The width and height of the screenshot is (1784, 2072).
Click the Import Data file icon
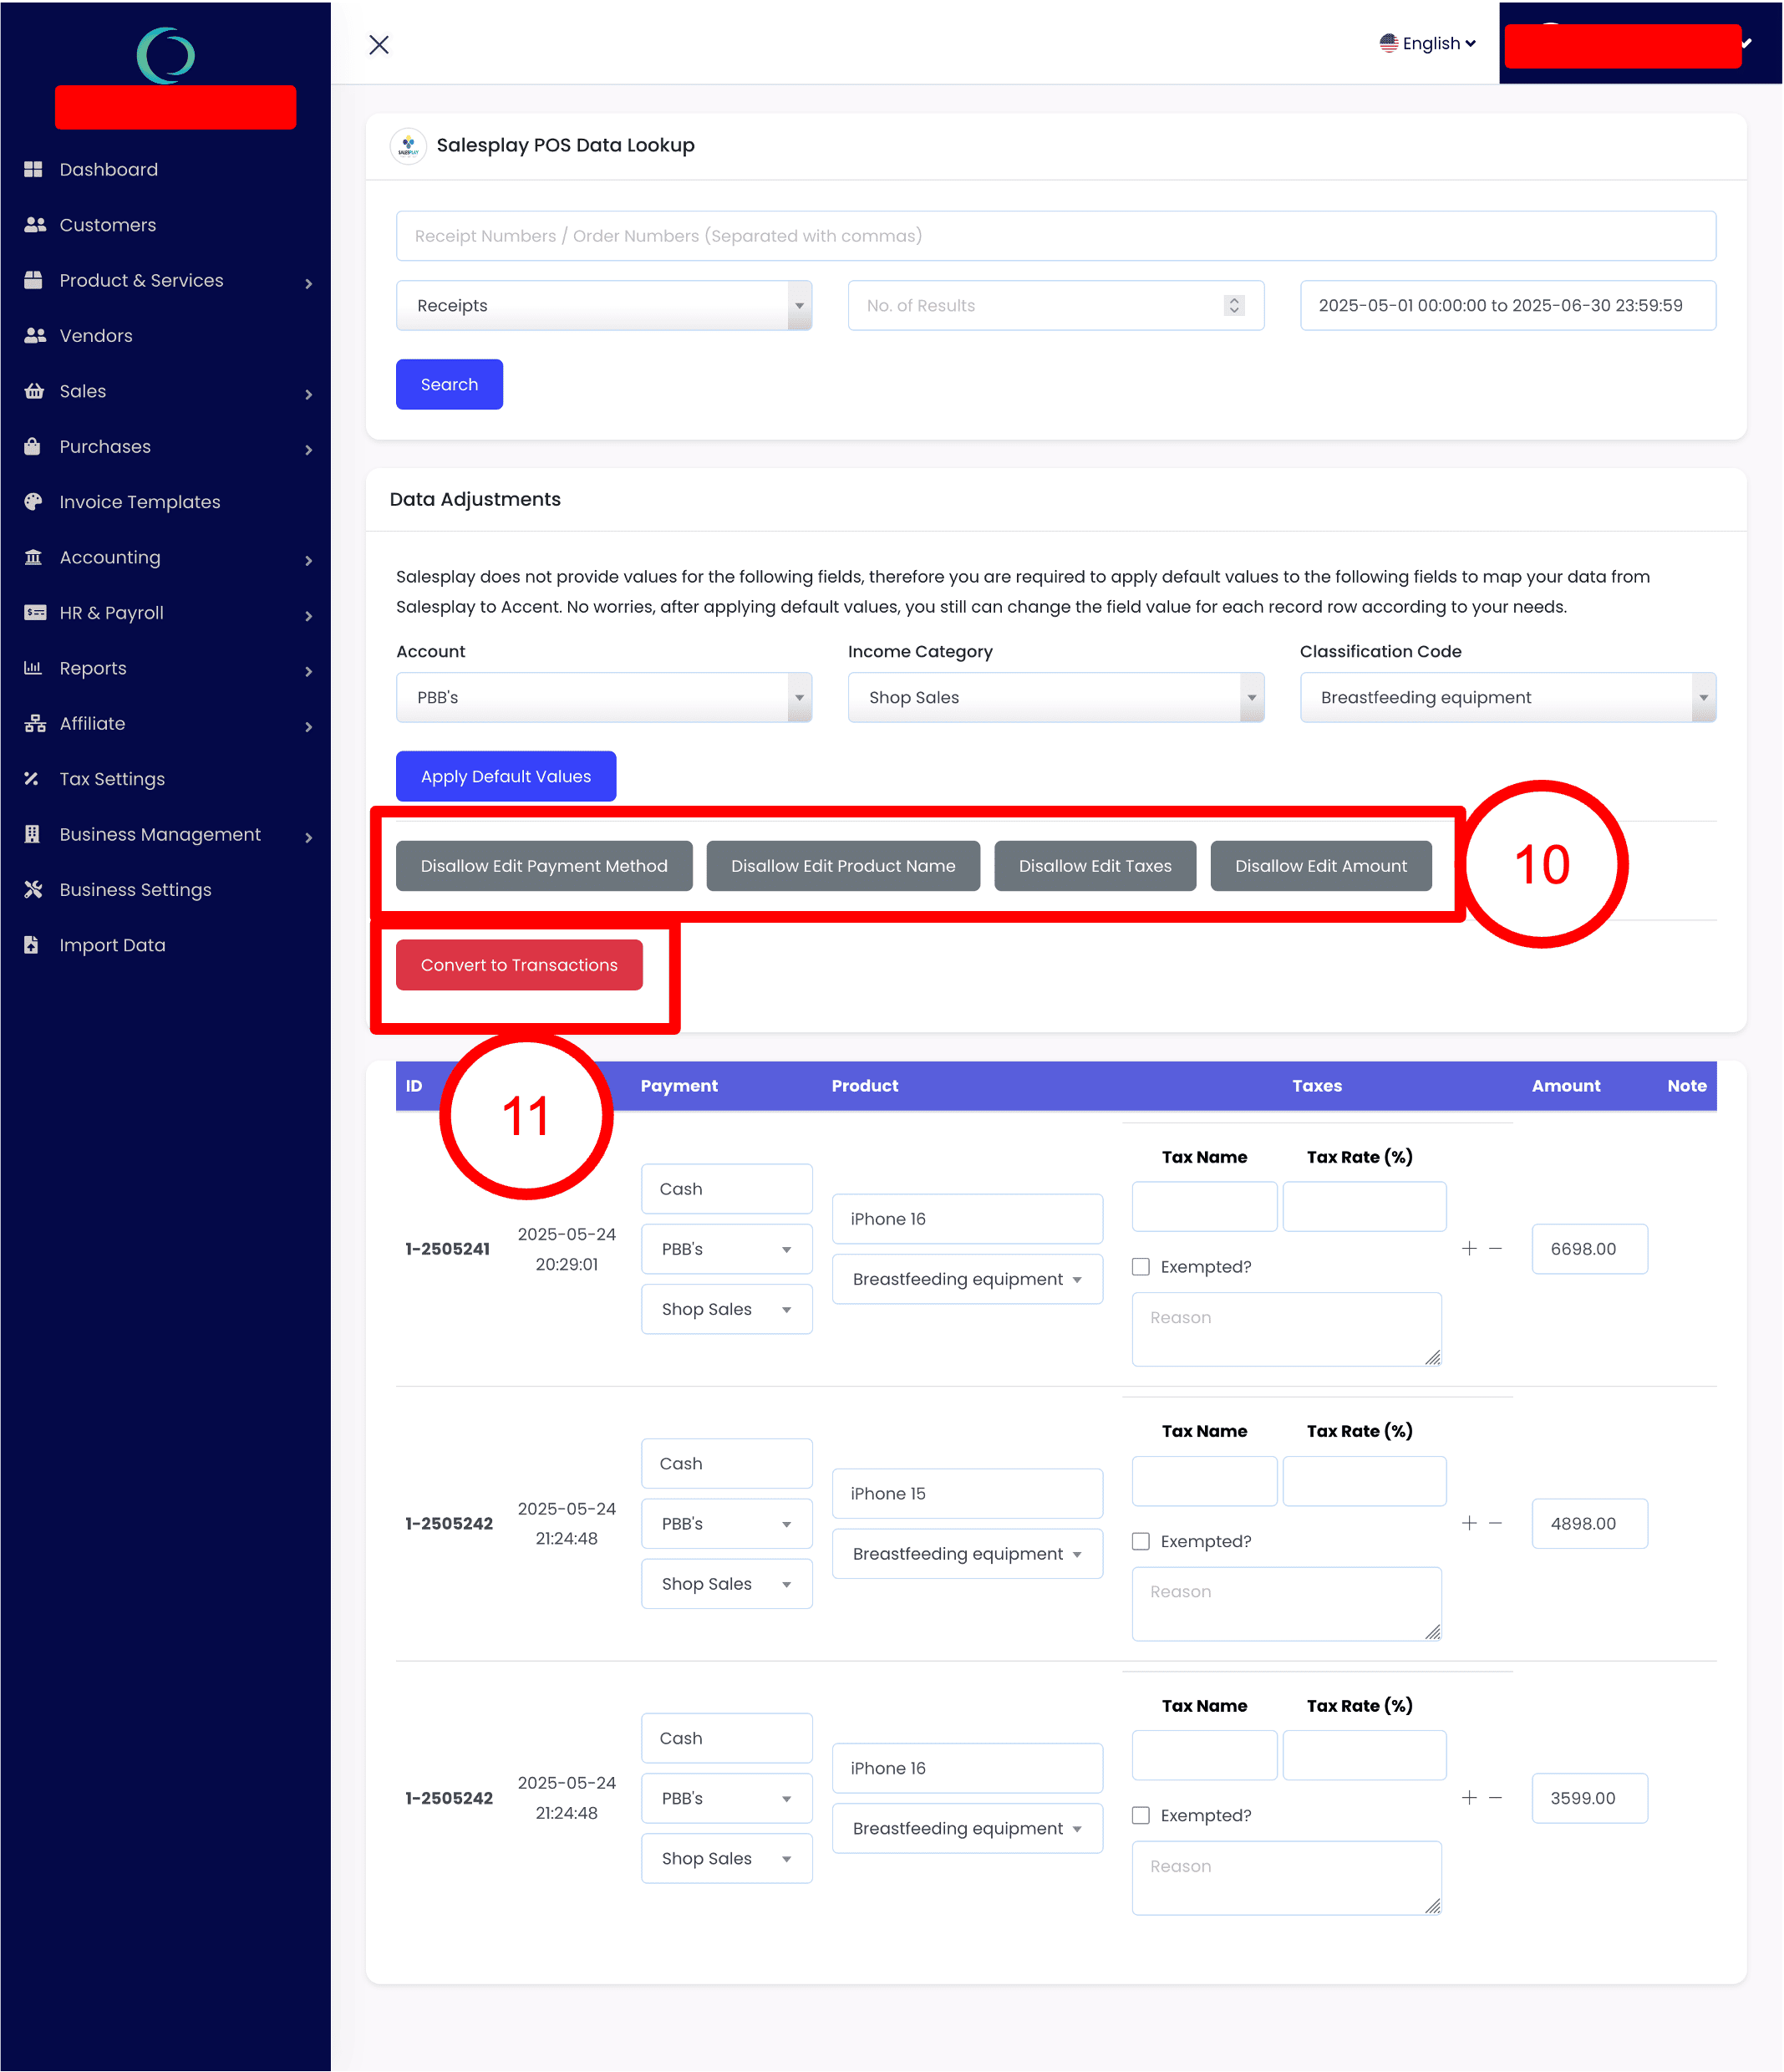tap(32, 945)
